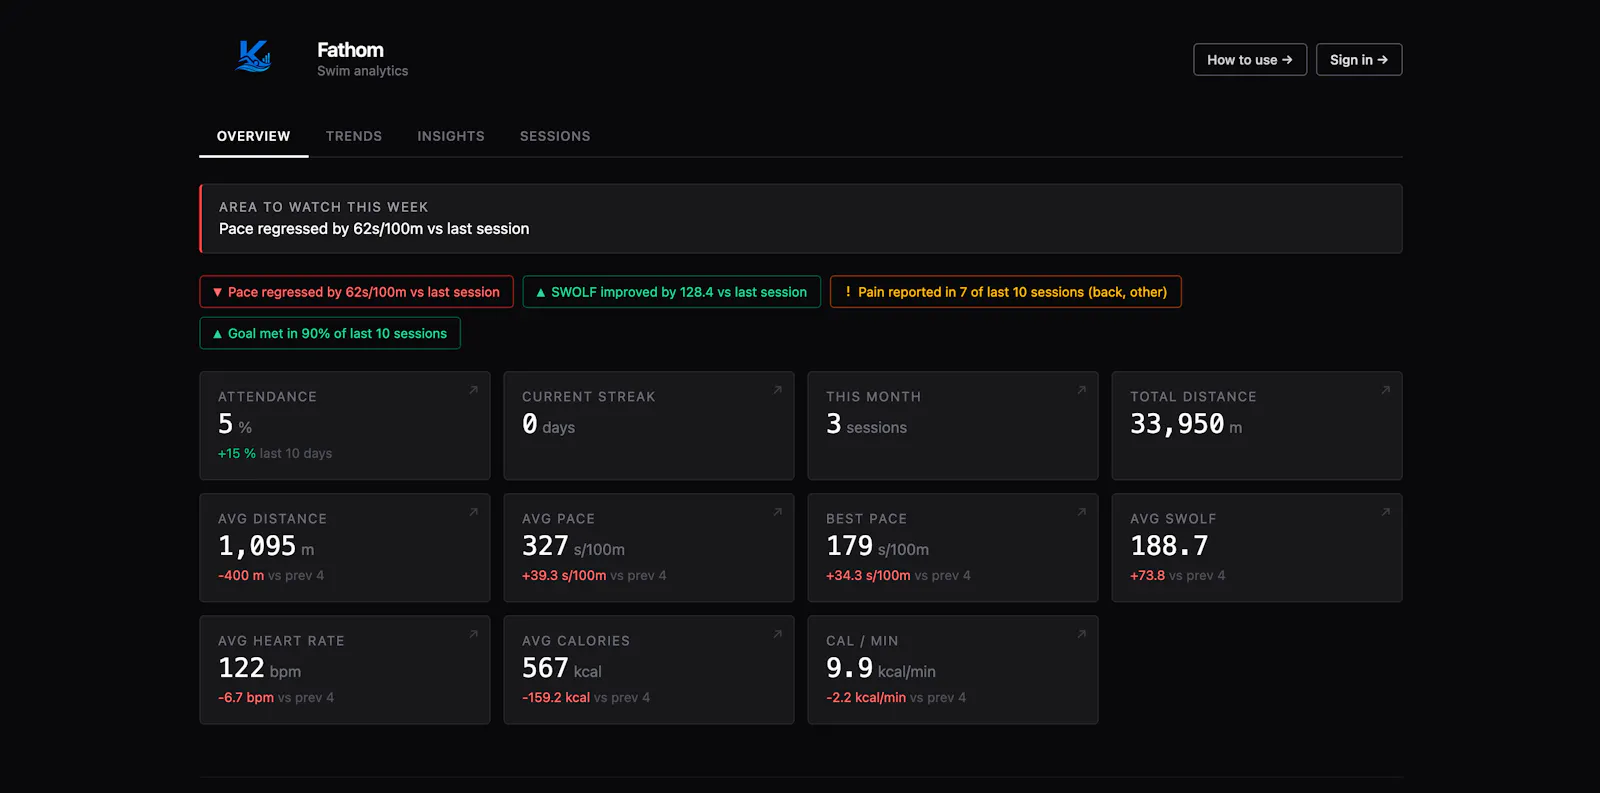Click the 567 kcal average calories value

[562, 669]
